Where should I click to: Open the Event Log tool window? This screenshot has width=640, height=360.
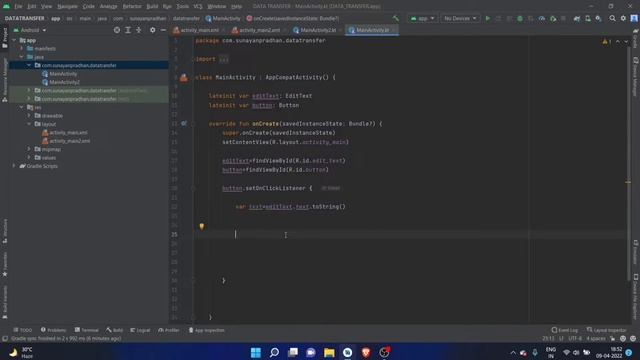click(x=564, y=330)
